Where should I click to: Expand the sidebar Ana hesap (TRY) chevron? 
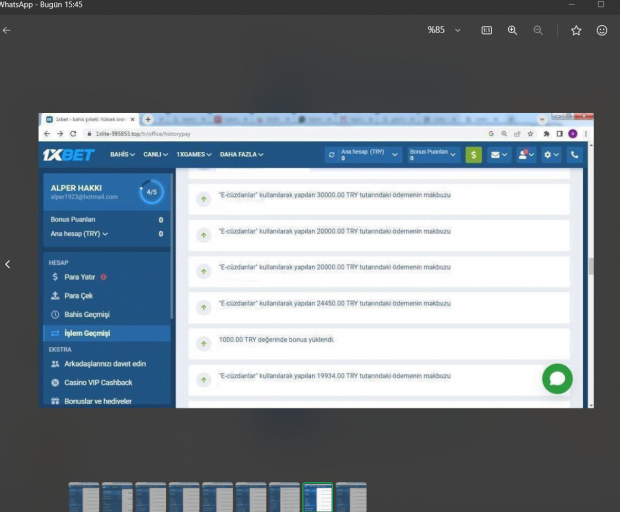105,234
